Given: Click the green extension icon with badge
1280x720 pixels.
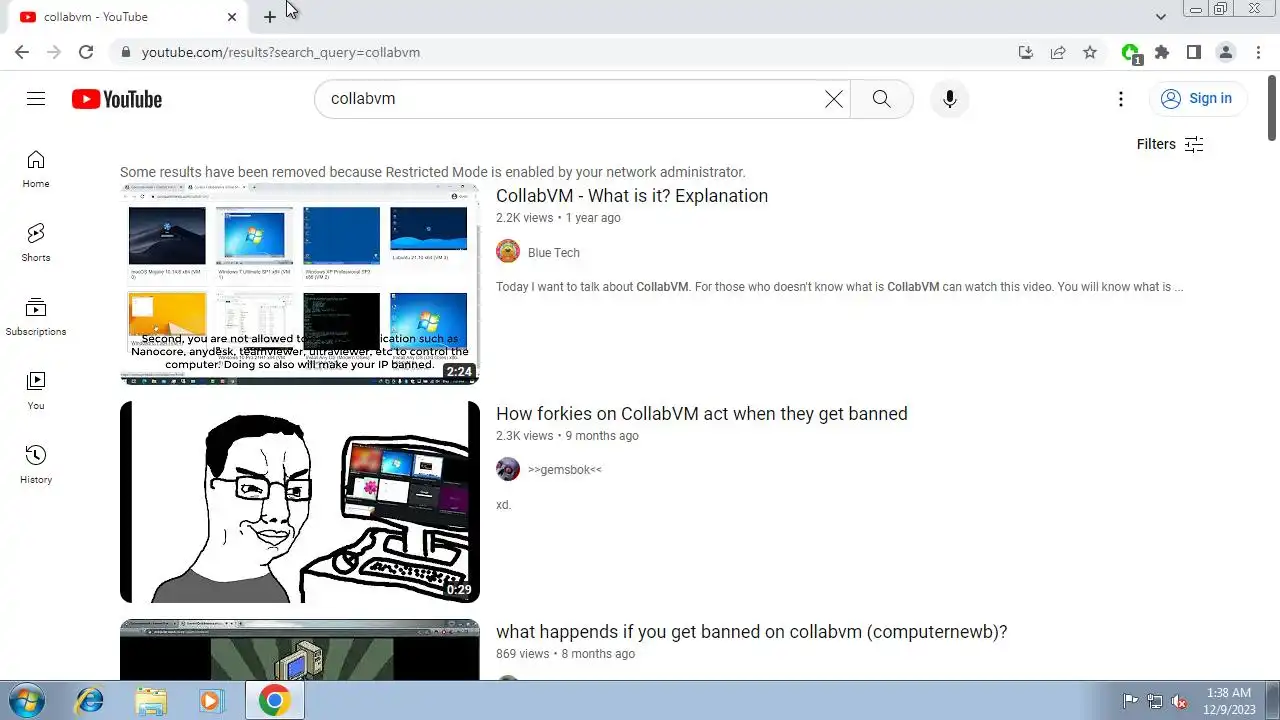Looking at the screenshot, I should tap(1131, 53).
